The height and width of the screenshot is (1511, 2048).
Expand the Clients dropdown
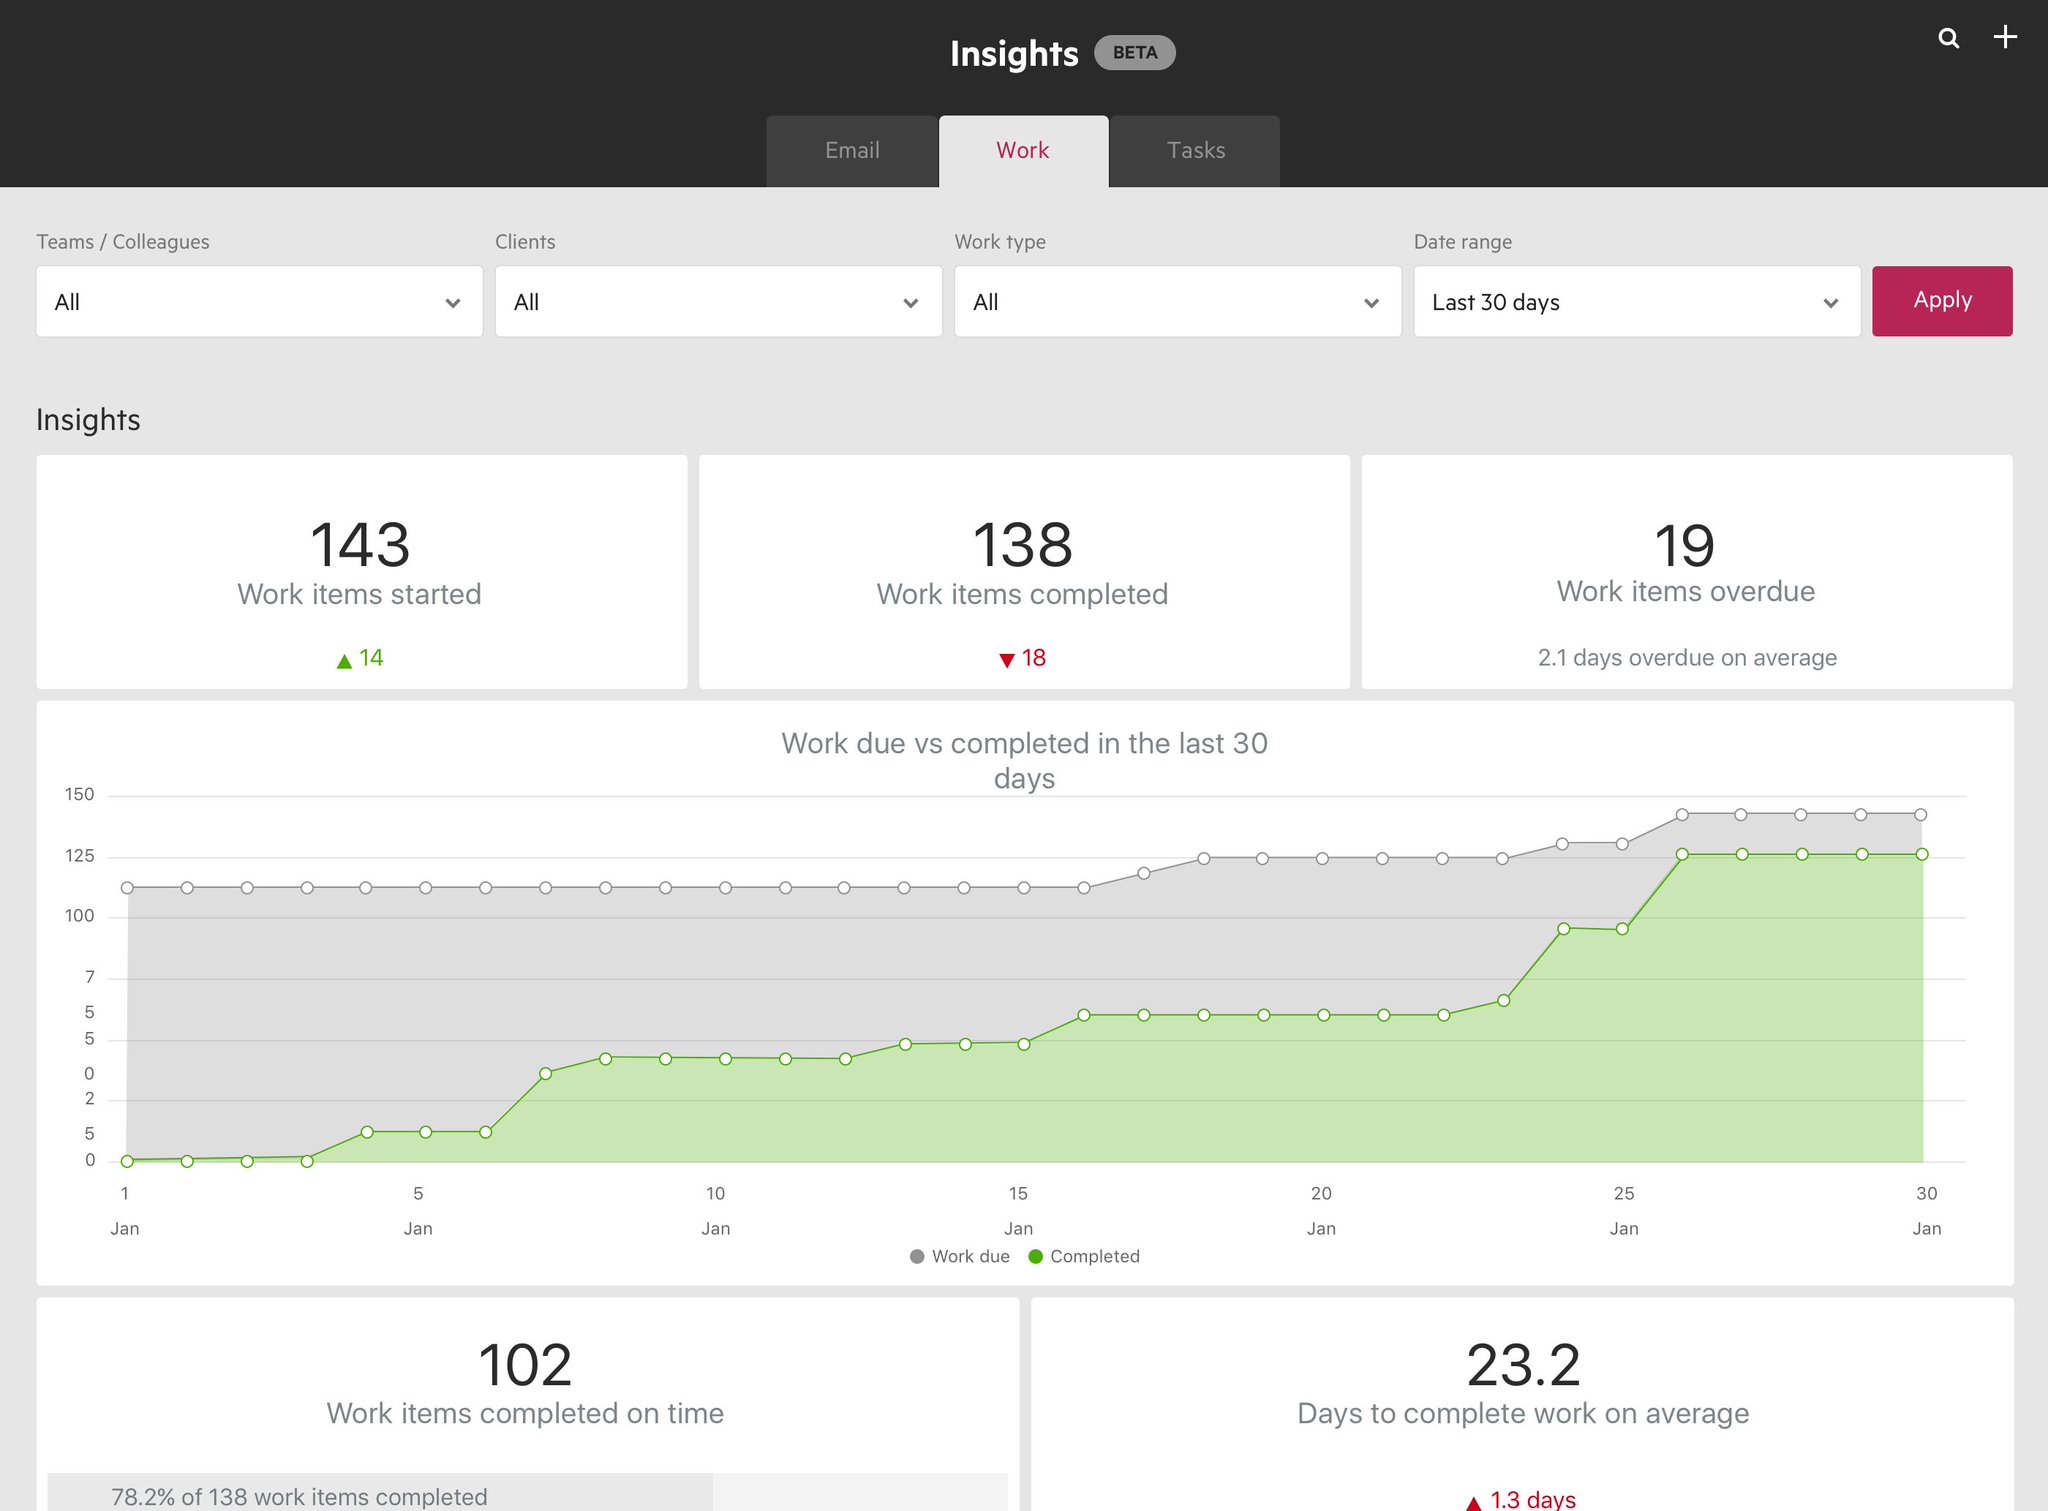point(718,301)
